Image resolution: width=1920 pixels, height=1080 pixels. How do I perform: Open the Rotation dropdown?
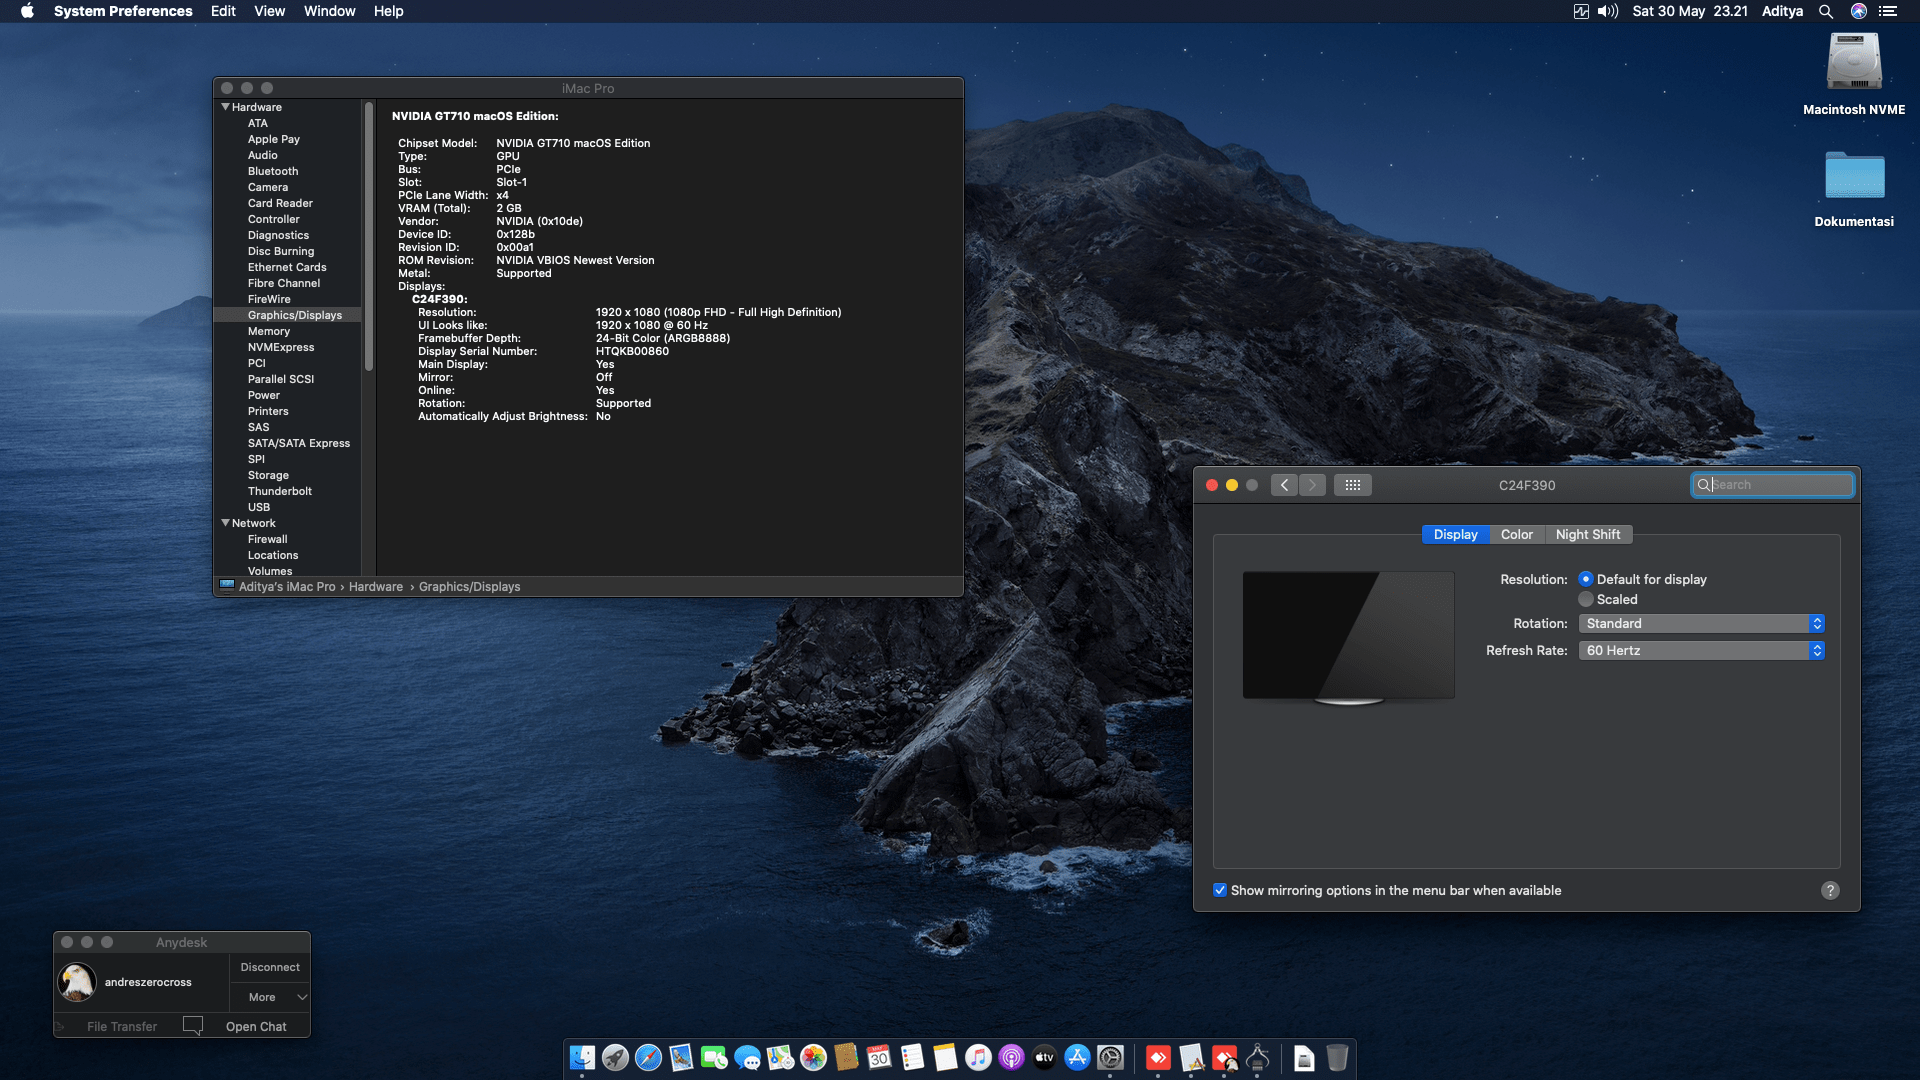1700,623
